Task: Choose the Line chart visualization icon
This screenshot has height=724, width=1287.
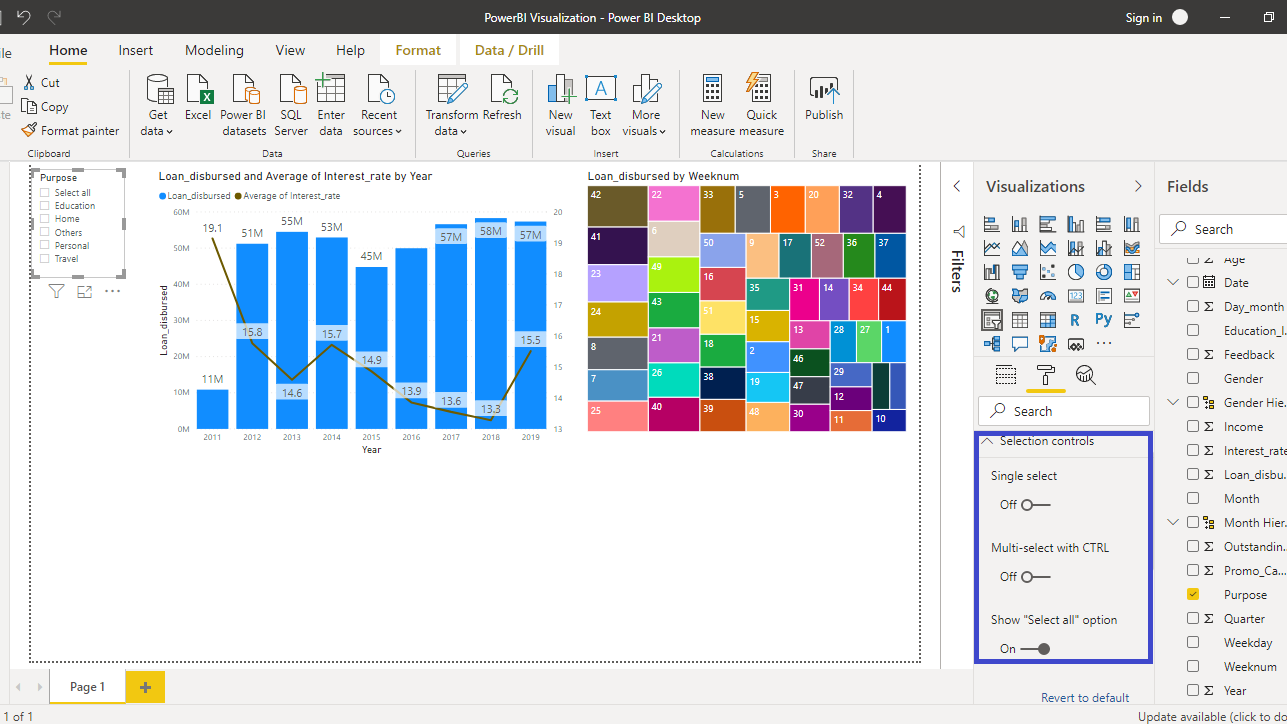Action: click(992, 248)
